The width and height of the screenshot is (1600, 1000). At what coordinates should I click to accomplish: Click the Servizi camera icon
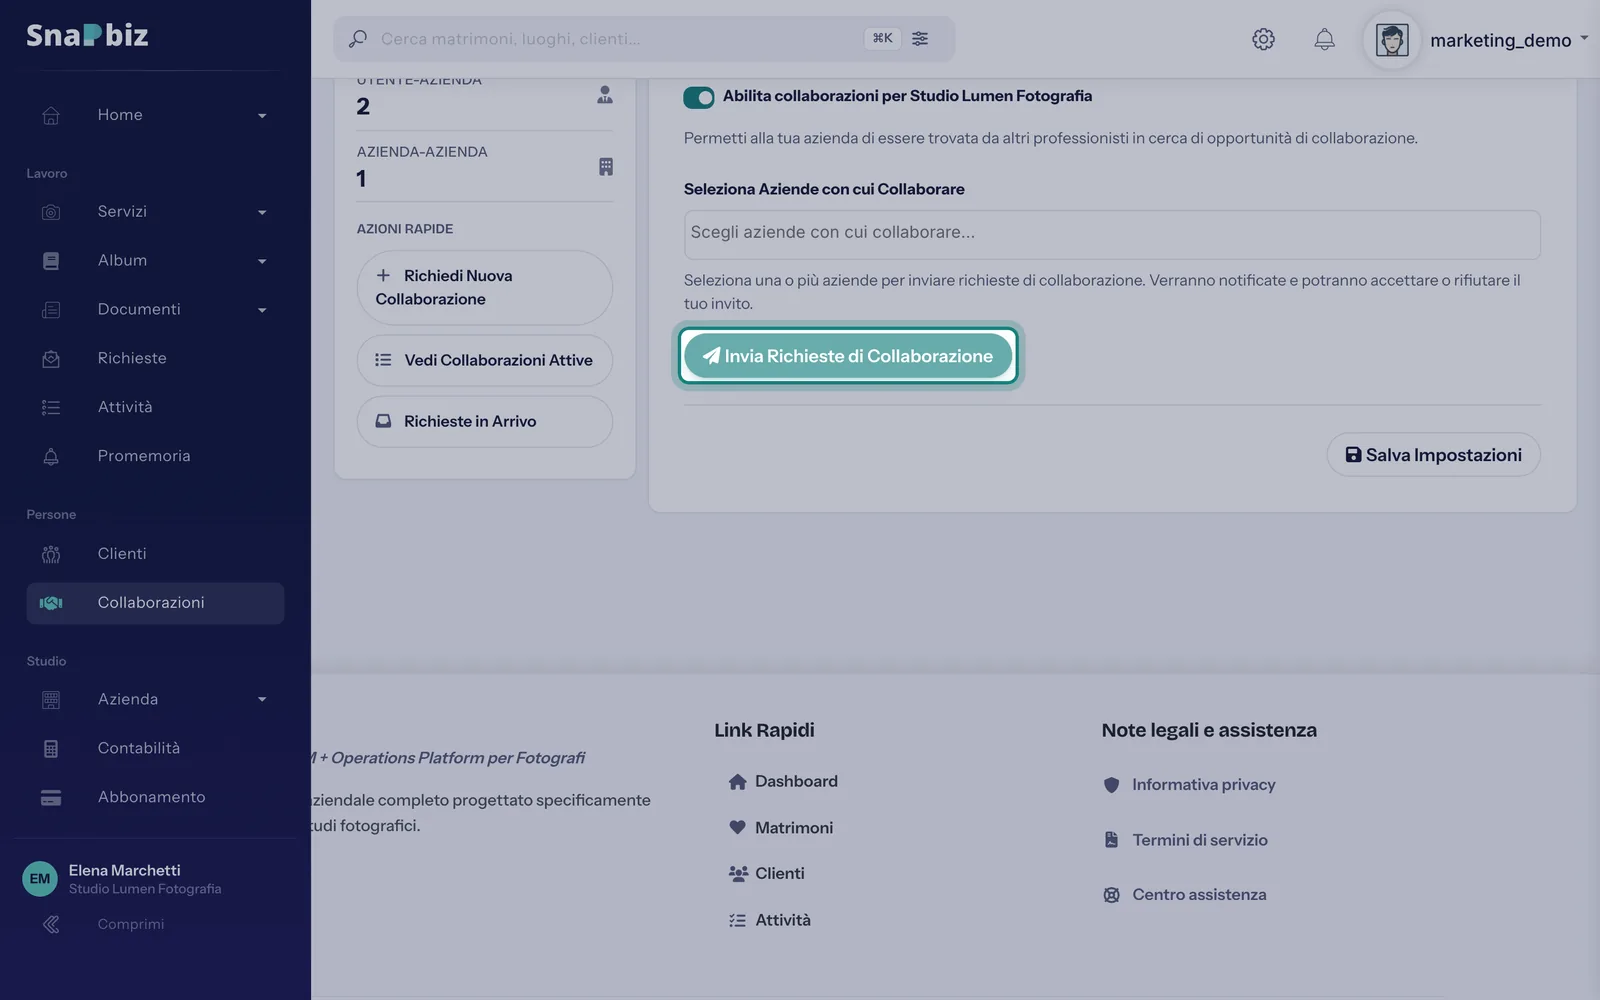tap(51, 212)
